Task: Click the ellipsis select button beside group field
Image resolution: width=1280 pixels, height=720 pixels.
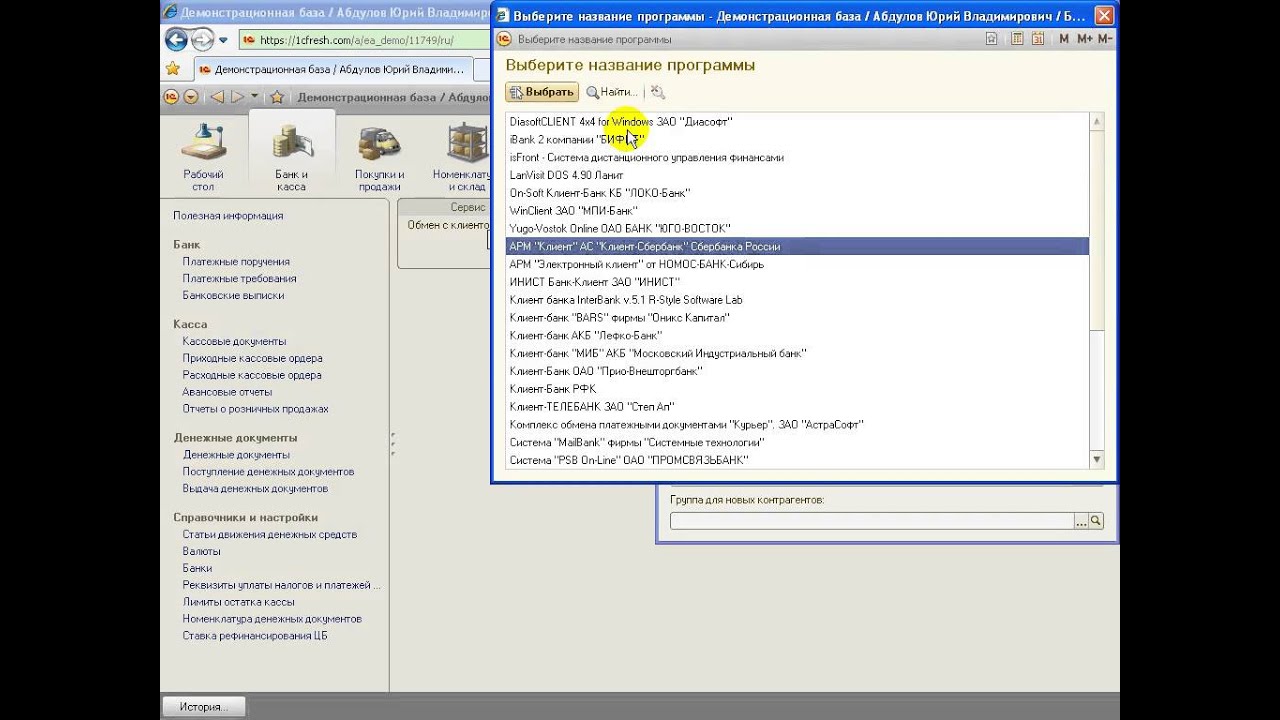Action: click(1081, 521)
